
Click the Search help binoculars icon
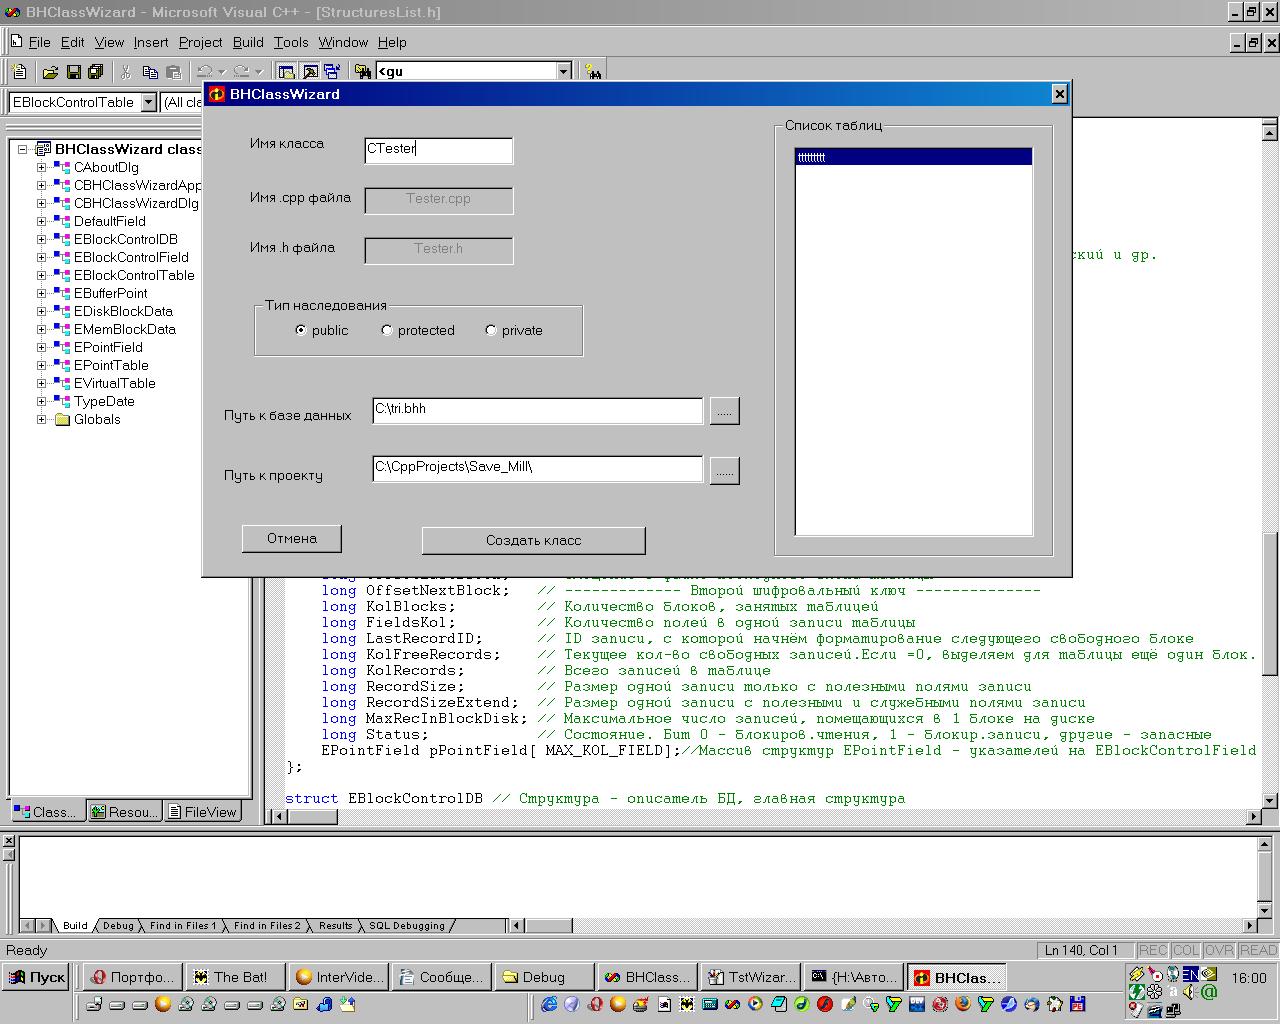(x=594, y=72)
